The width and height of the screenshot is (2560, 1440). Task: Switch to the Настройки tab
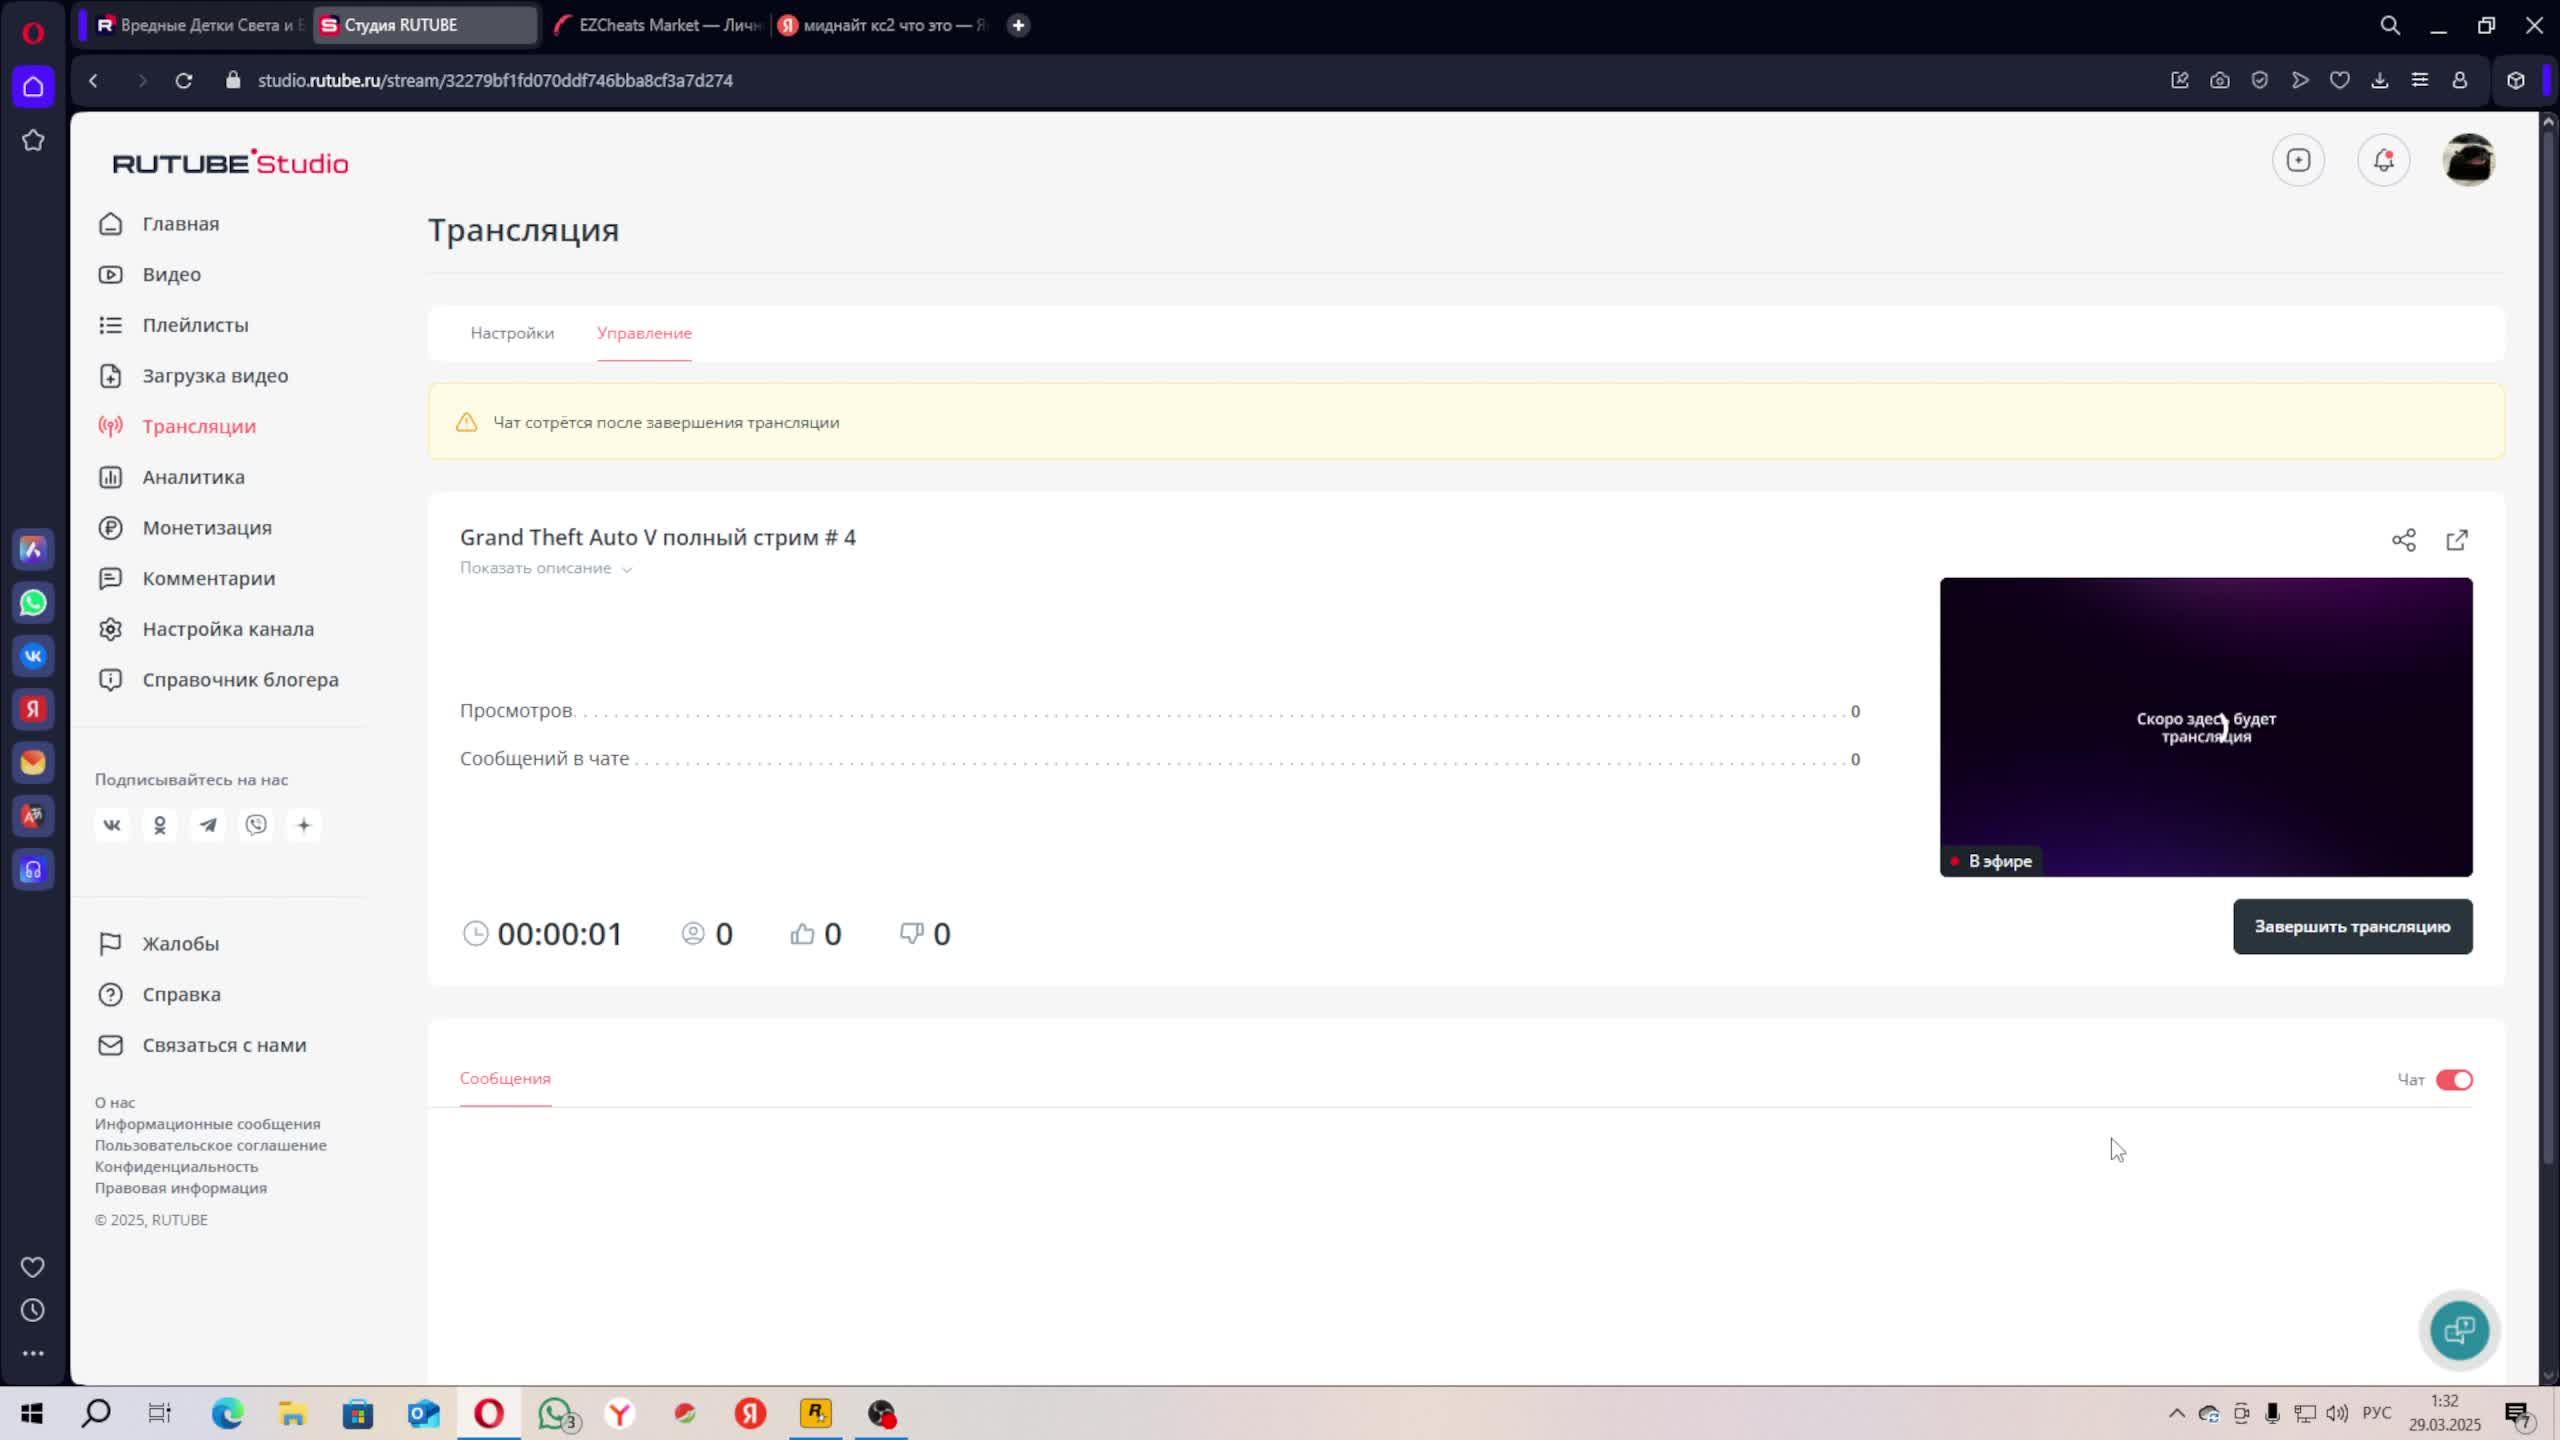[512, 333]
